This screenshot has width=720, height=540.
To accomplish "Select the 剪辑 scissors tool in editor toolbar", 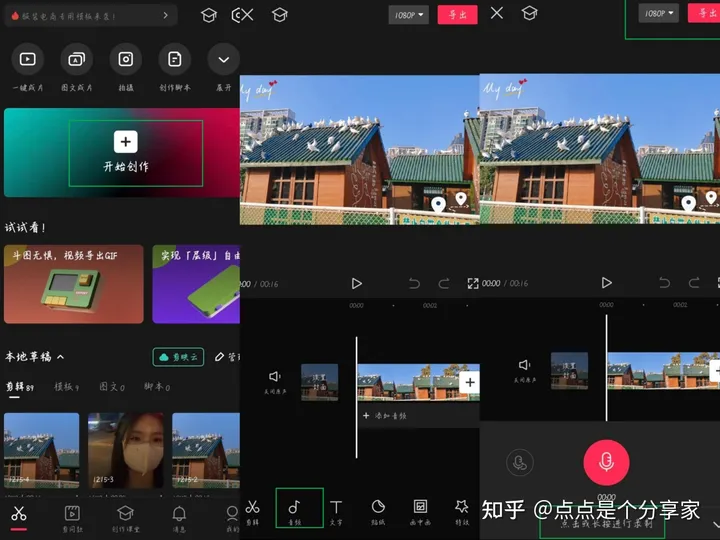I will click(x=252, y=512).
